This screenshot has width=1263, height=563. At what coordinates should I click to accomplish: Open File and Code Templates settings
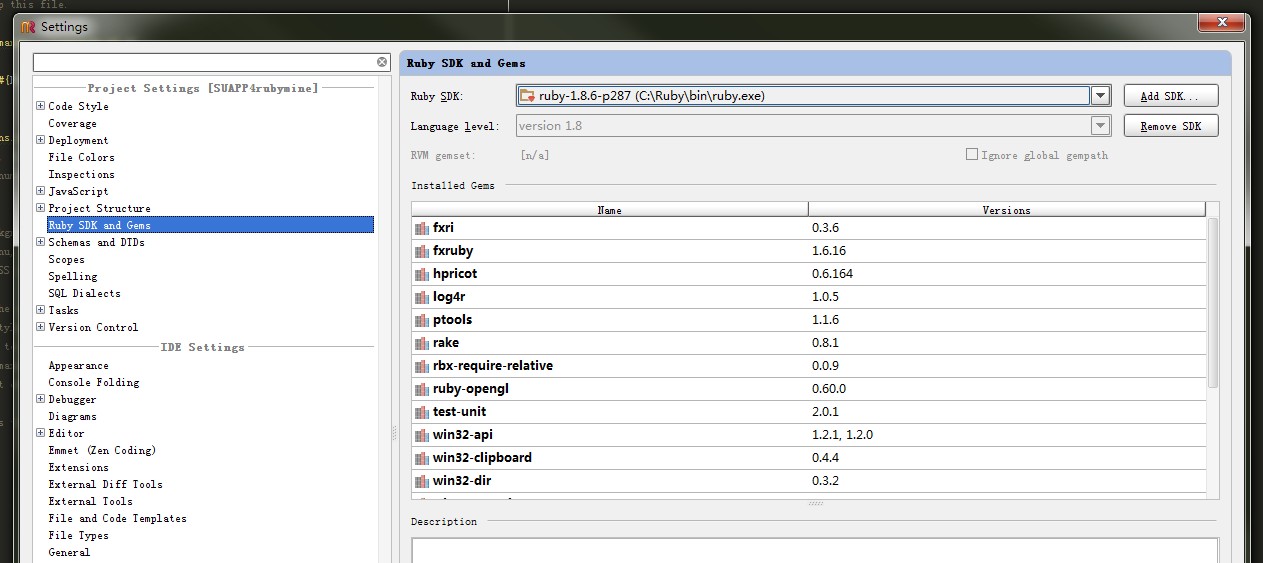point(117,519)
